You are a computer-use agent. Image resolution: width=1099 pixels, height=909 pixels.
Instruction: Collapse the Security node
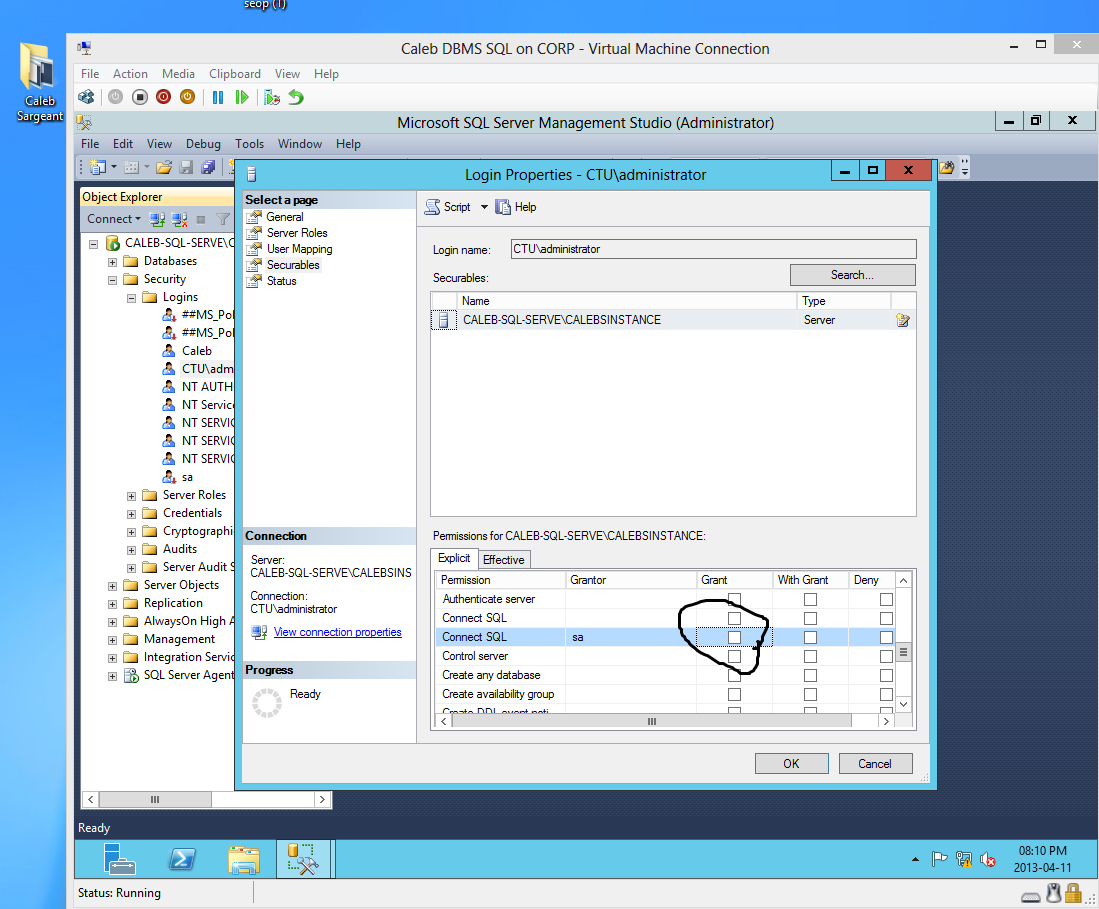pyautogui.click(x=112, y=280)
